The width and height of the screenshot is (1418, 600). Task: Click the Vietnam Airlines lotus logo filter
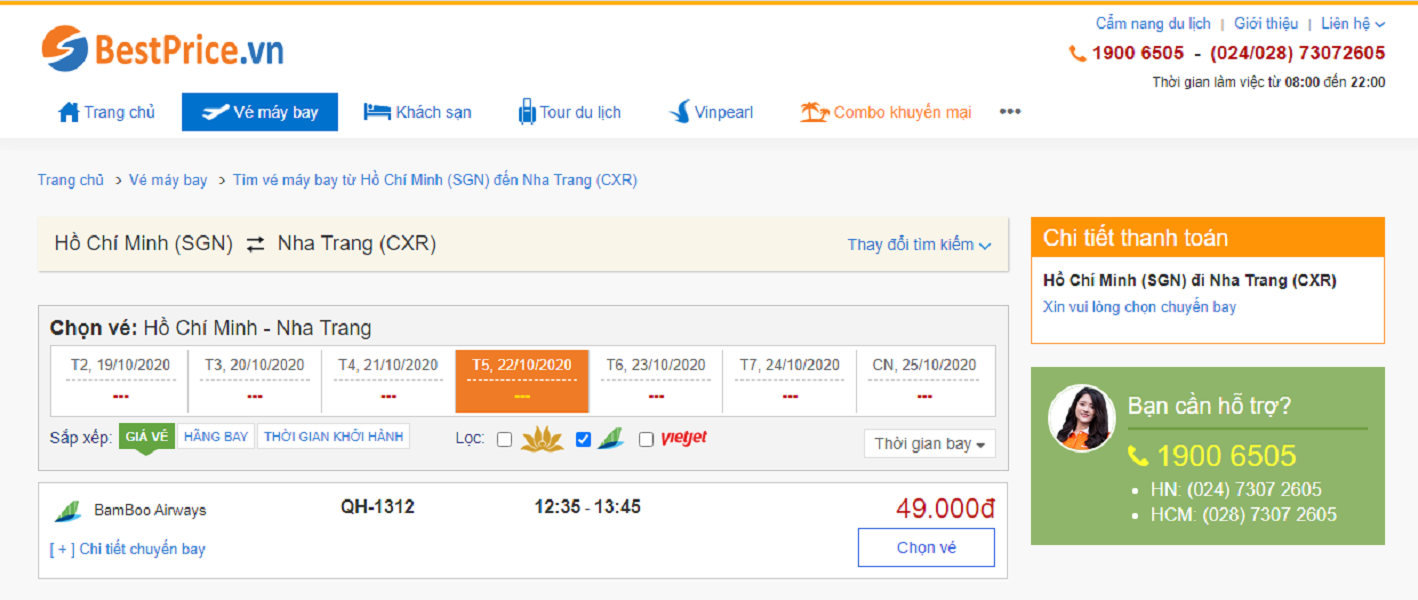click(543, 438)
